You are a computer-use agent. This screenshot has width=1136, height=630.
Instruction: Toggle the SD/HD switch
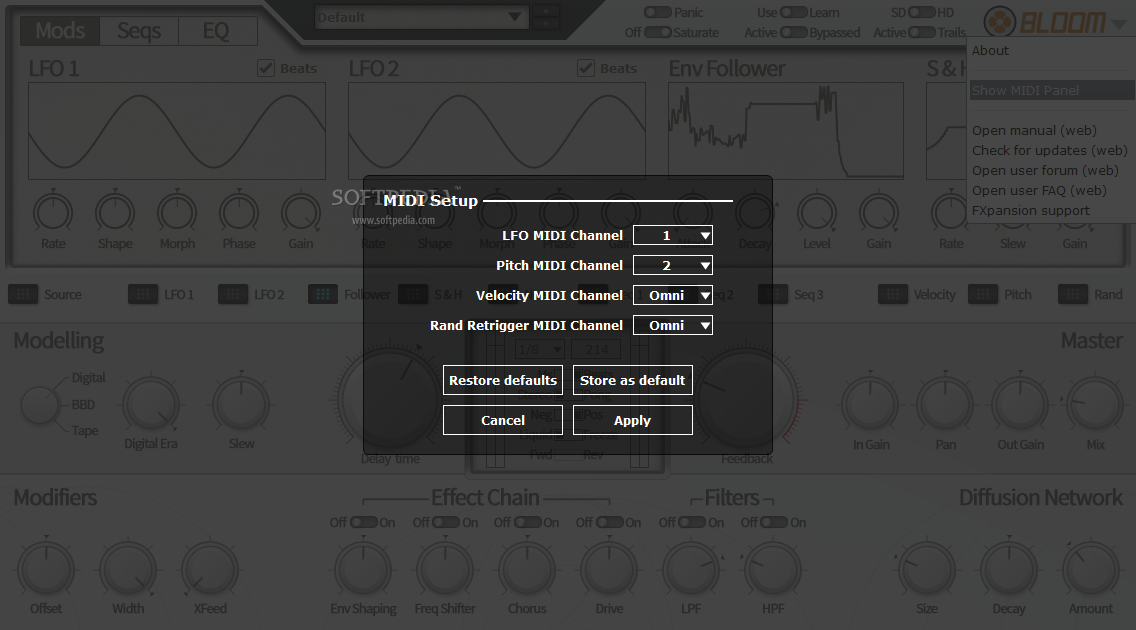click(x=922, y=12)
